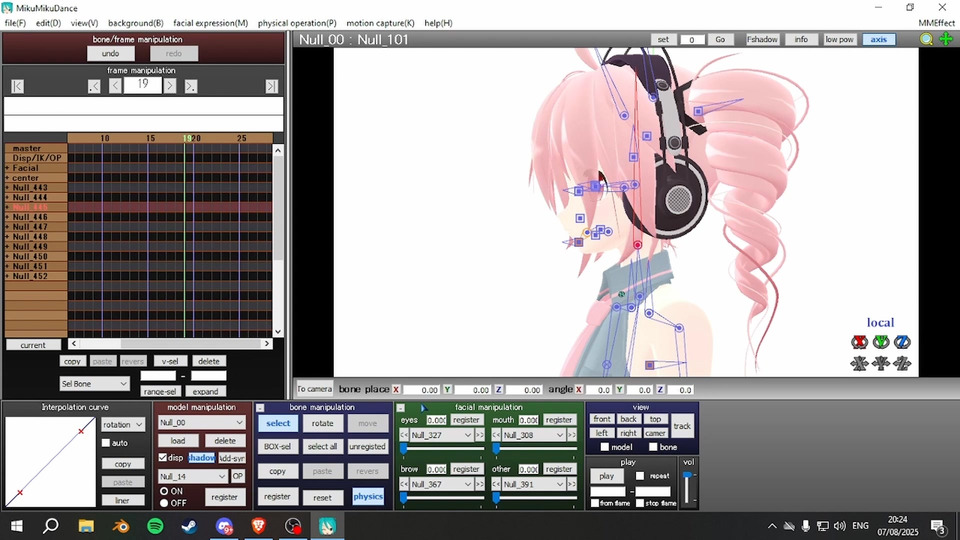Open Blender from the taskbar
This screenshot has width=960, height=540.
[121, 526]
